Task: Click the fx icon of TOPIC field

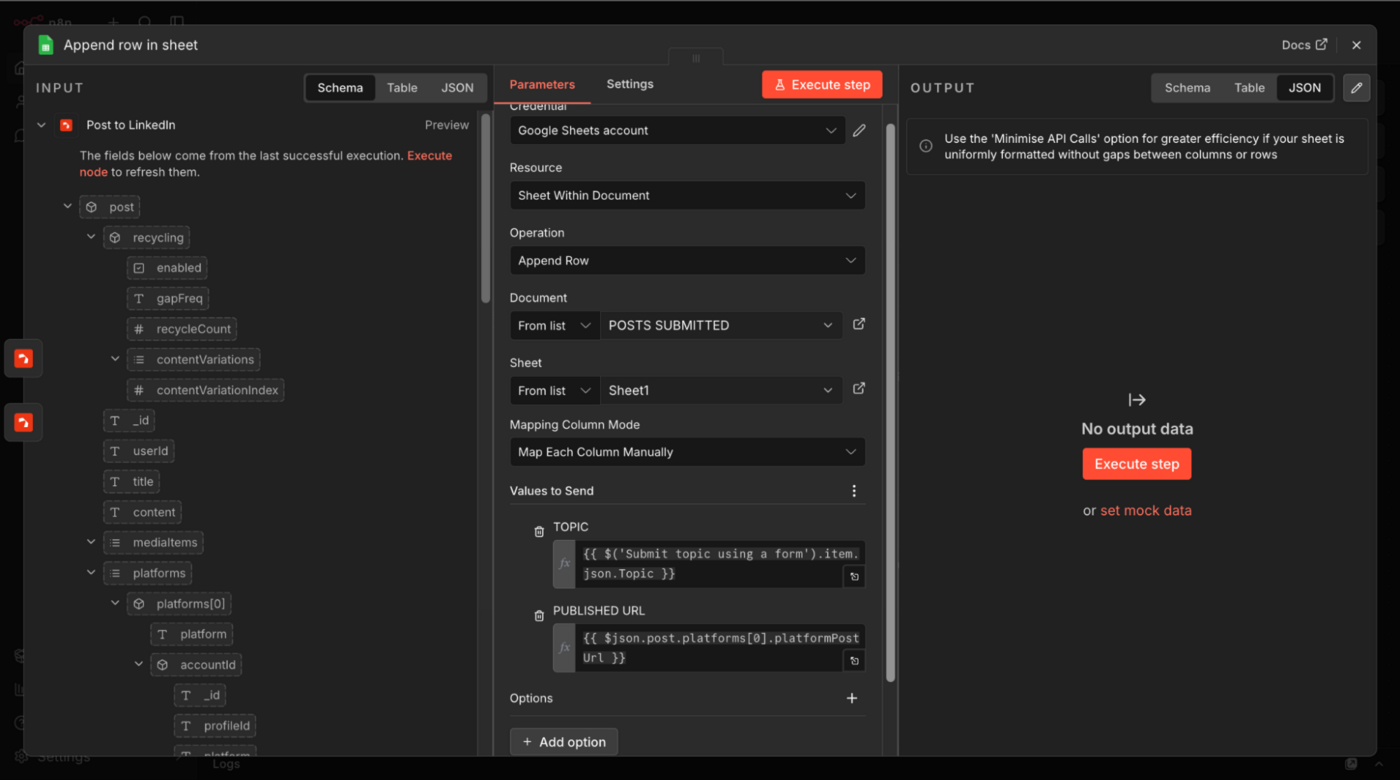Action: (564, 564)
